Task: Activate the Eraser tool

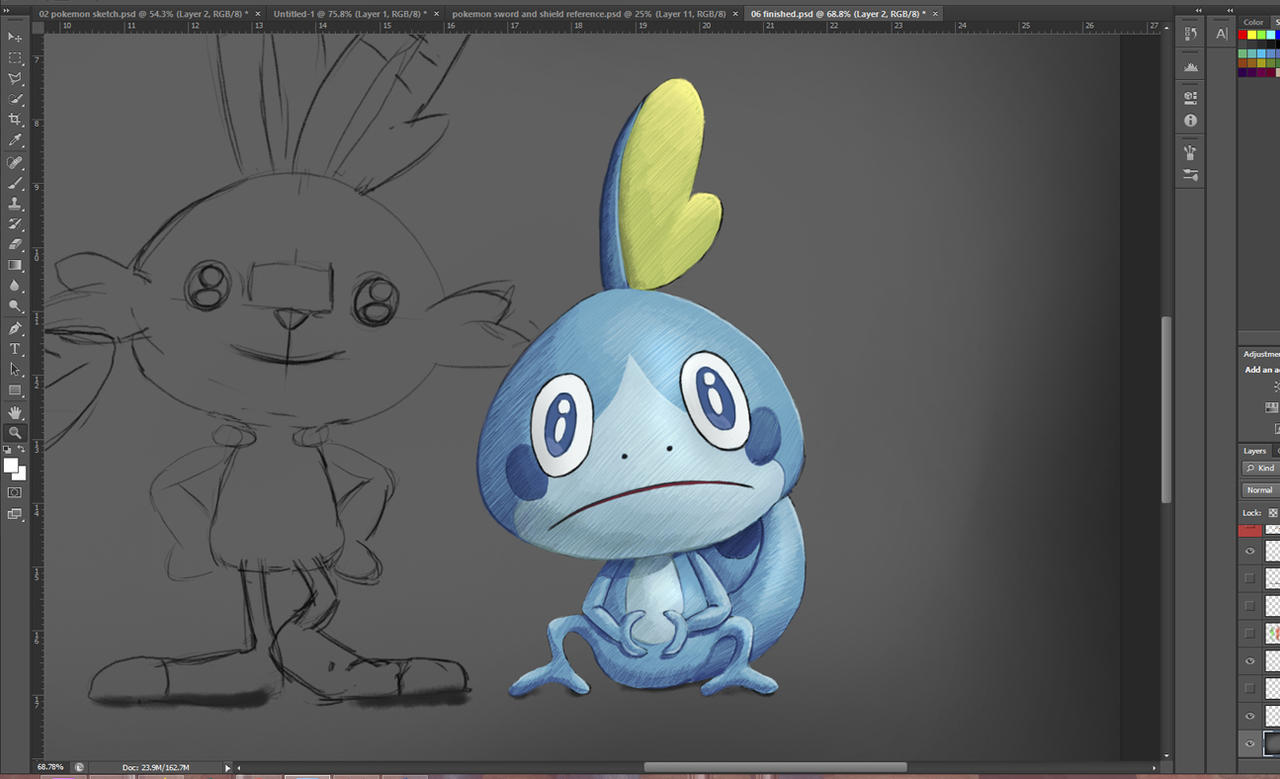Action: pyautogui.click(x=15, y=245)
